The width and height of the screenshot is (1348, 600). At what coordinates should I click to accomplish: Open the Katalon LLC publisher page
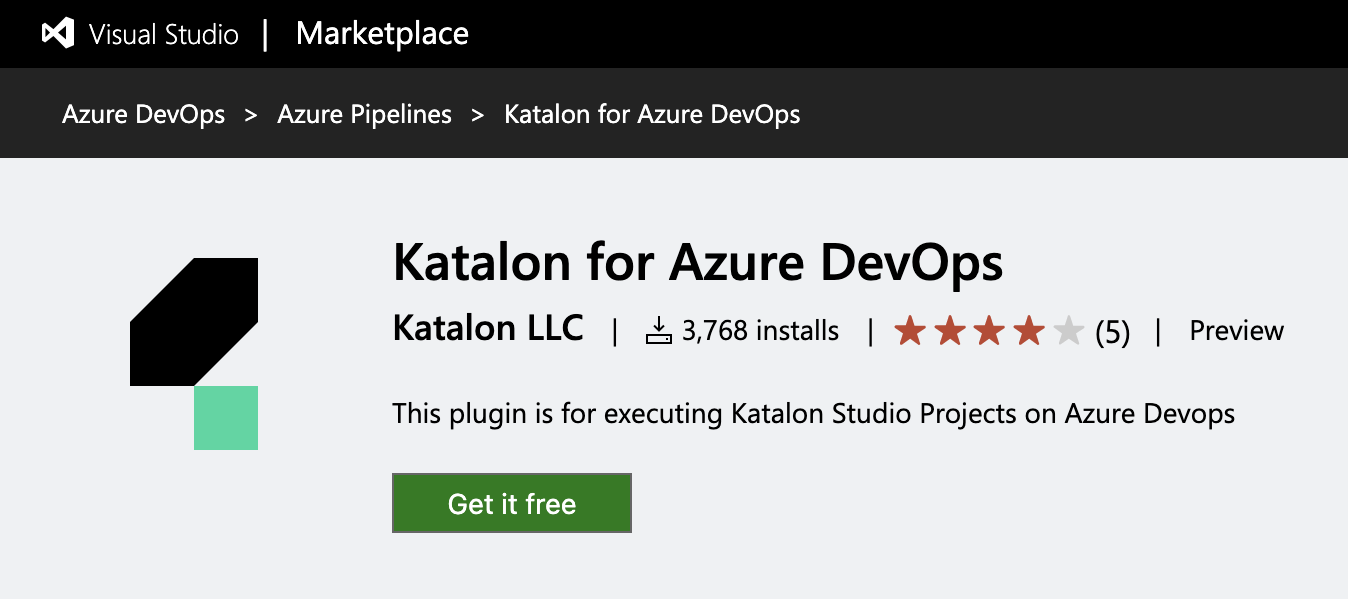click(x=488, y=329)
